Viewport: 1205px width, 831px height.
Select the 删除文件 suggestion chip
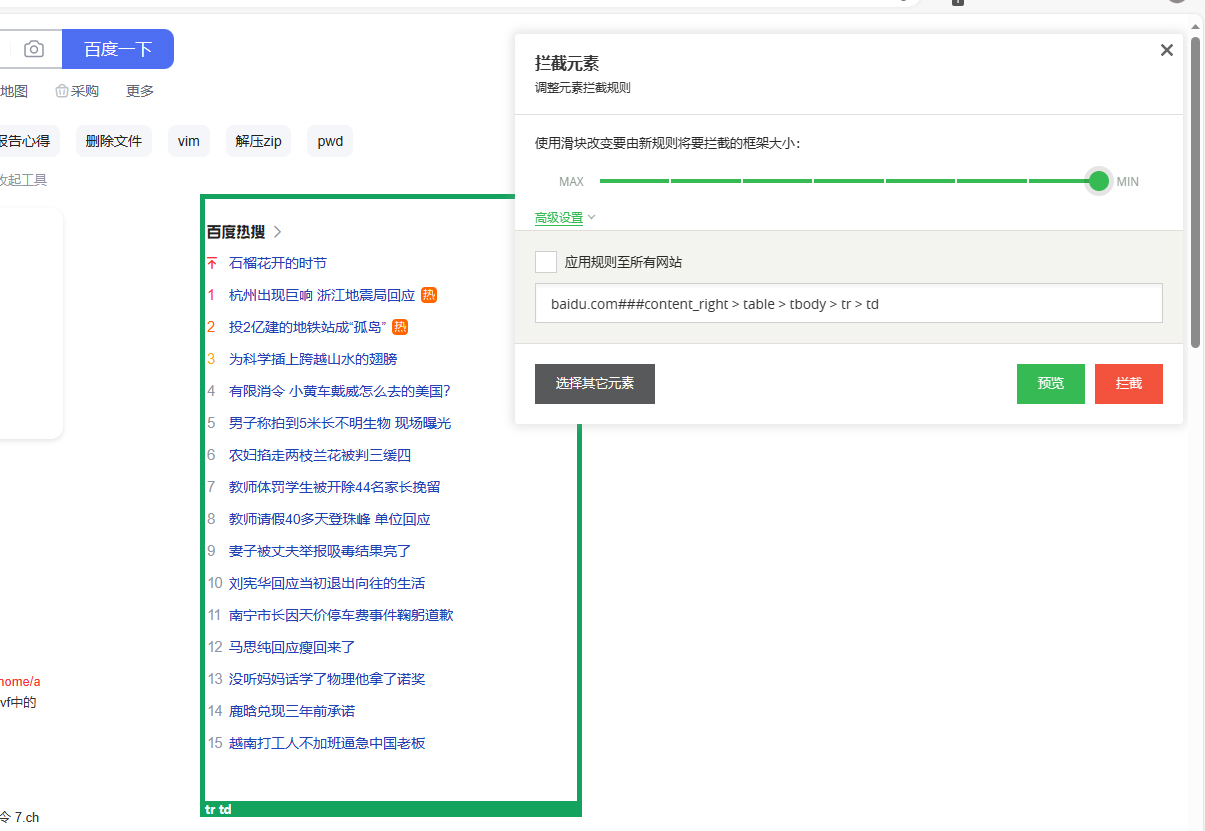[x=114, y=141]
